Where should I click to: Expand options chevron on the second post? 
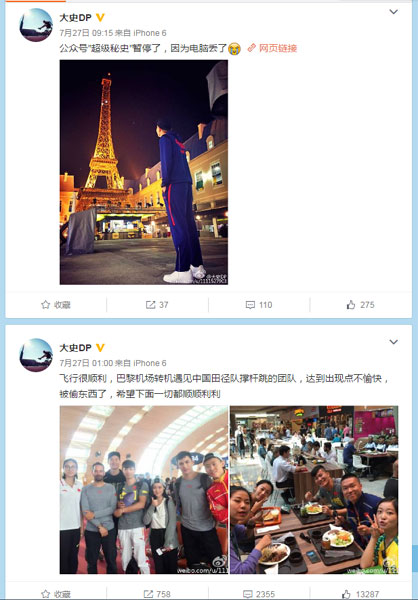[x=394, y=342]
